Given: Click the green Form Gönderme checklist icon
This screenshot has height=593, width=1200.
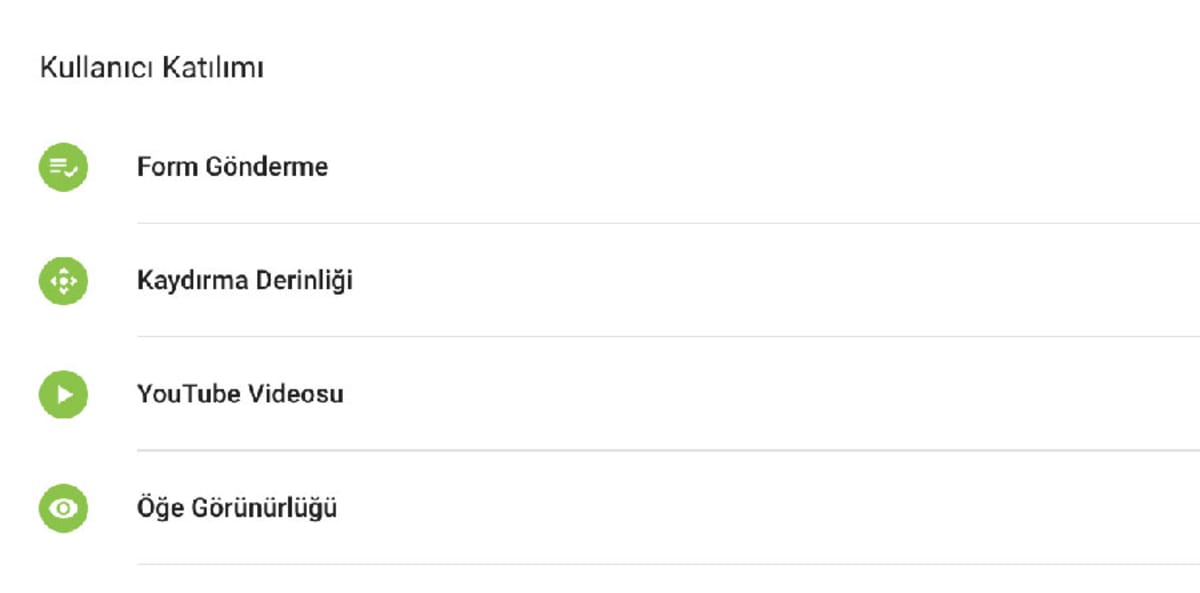Looking at the screenshot, I should 63,167.
